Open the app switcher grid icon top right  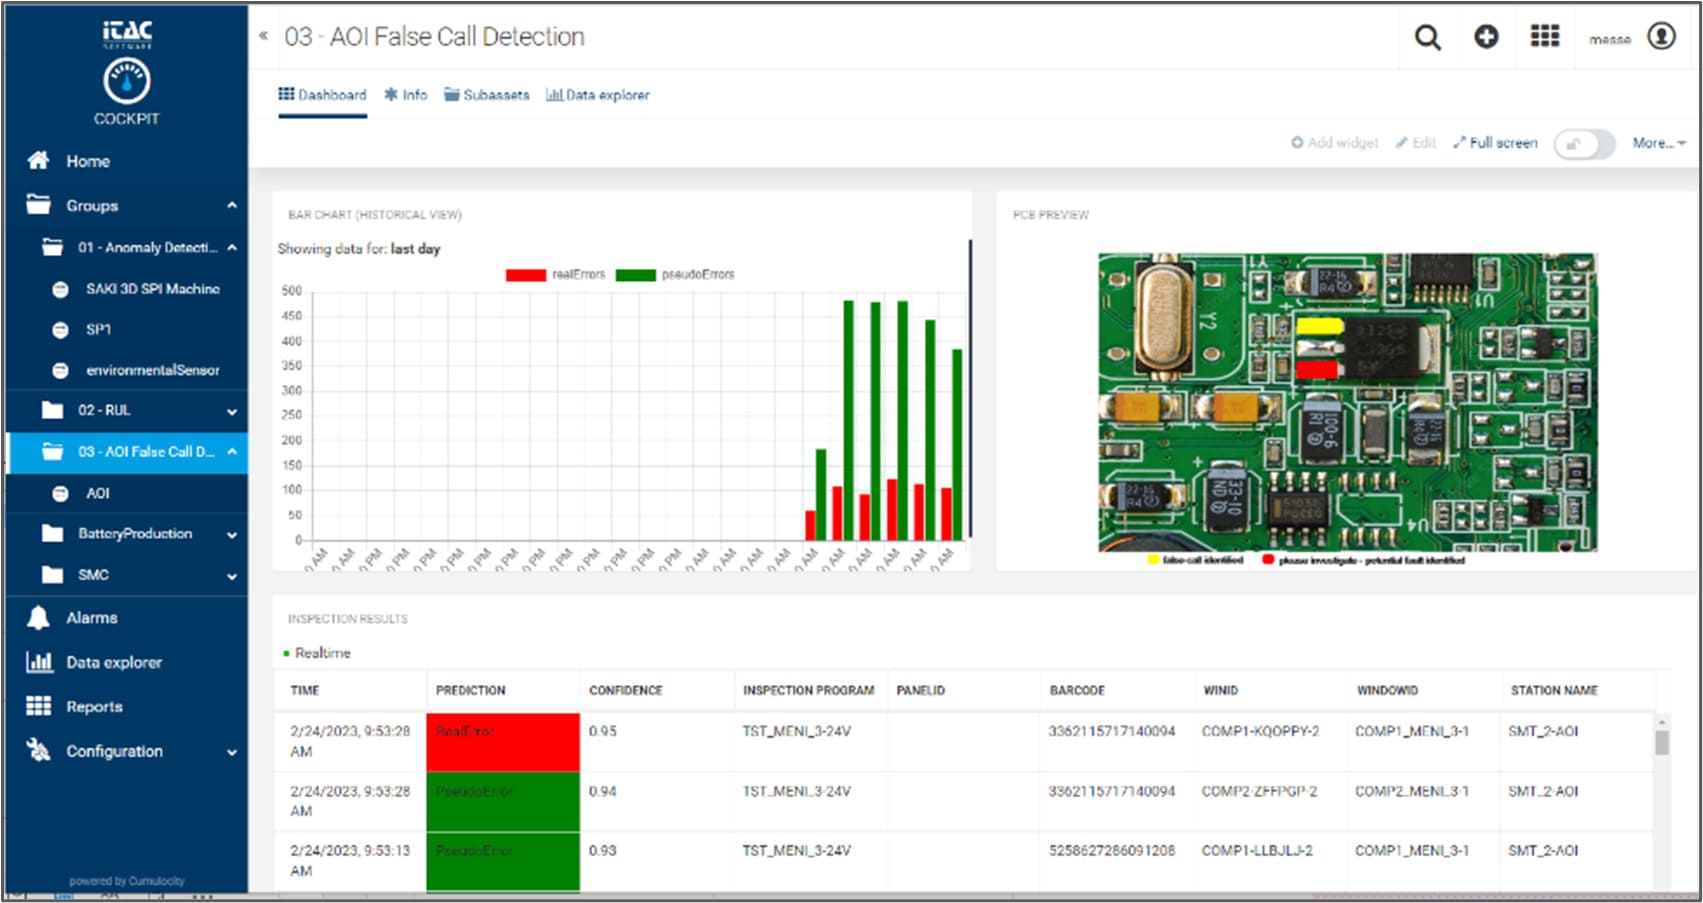point(1545,36)
